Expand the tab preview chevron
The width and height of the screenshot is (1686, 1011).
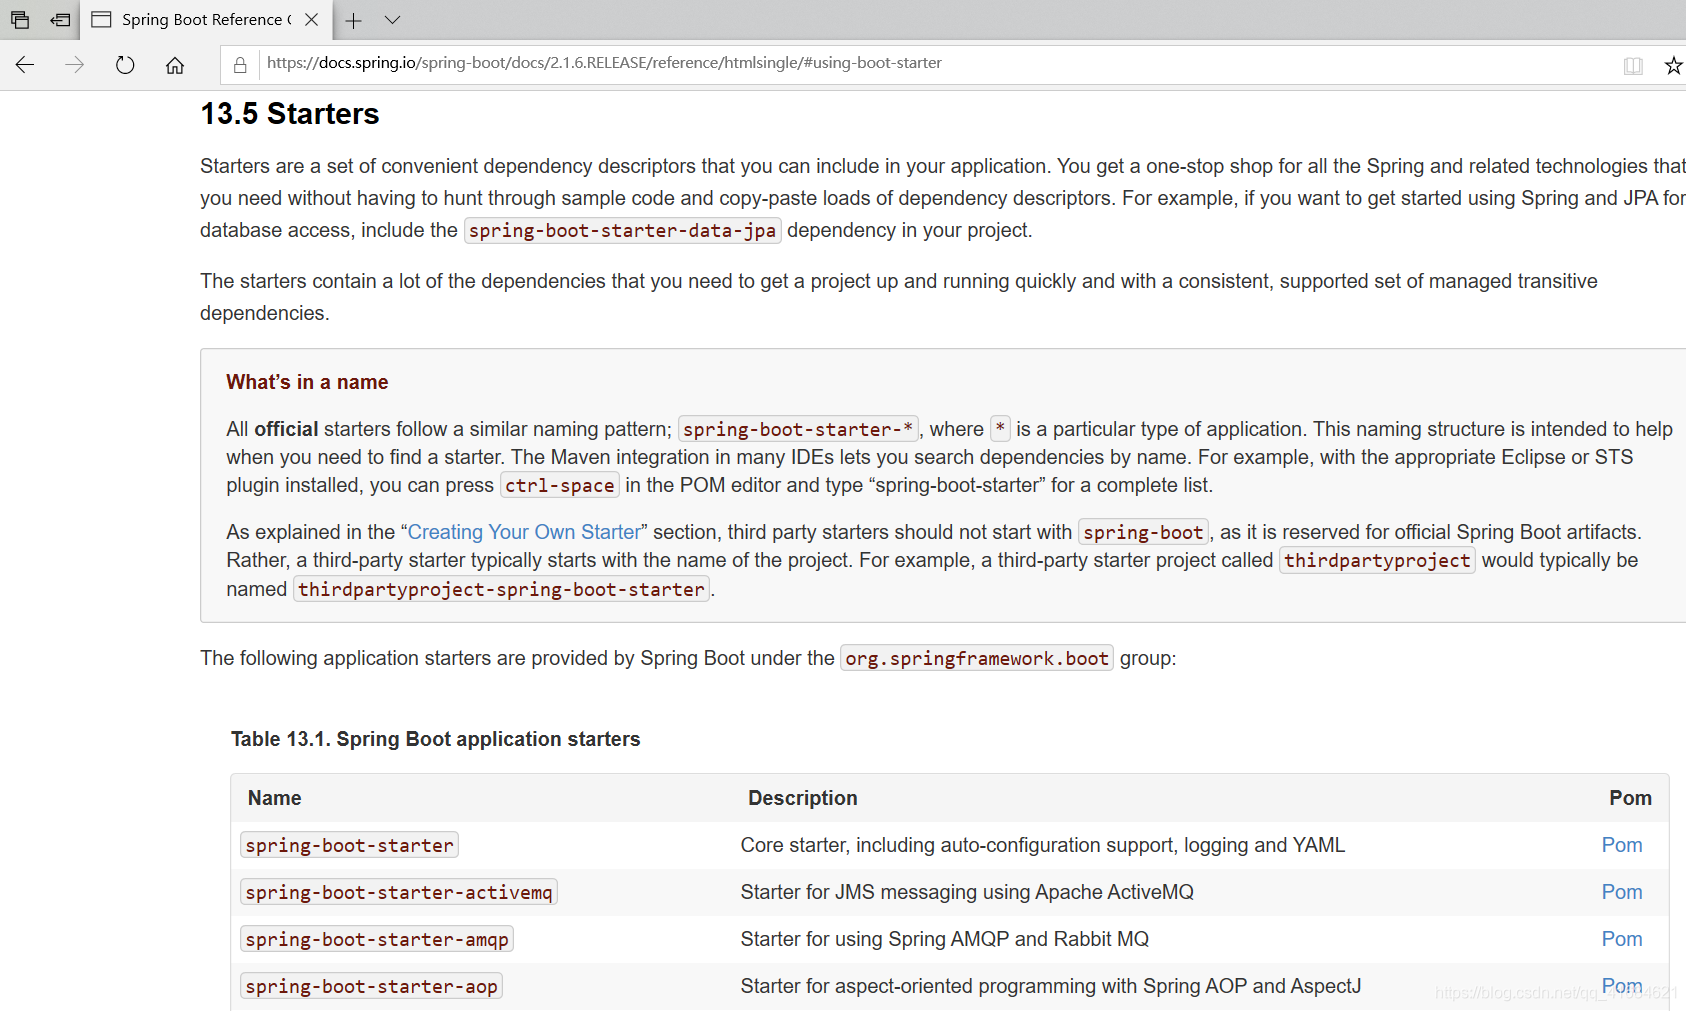coord(392,20)
